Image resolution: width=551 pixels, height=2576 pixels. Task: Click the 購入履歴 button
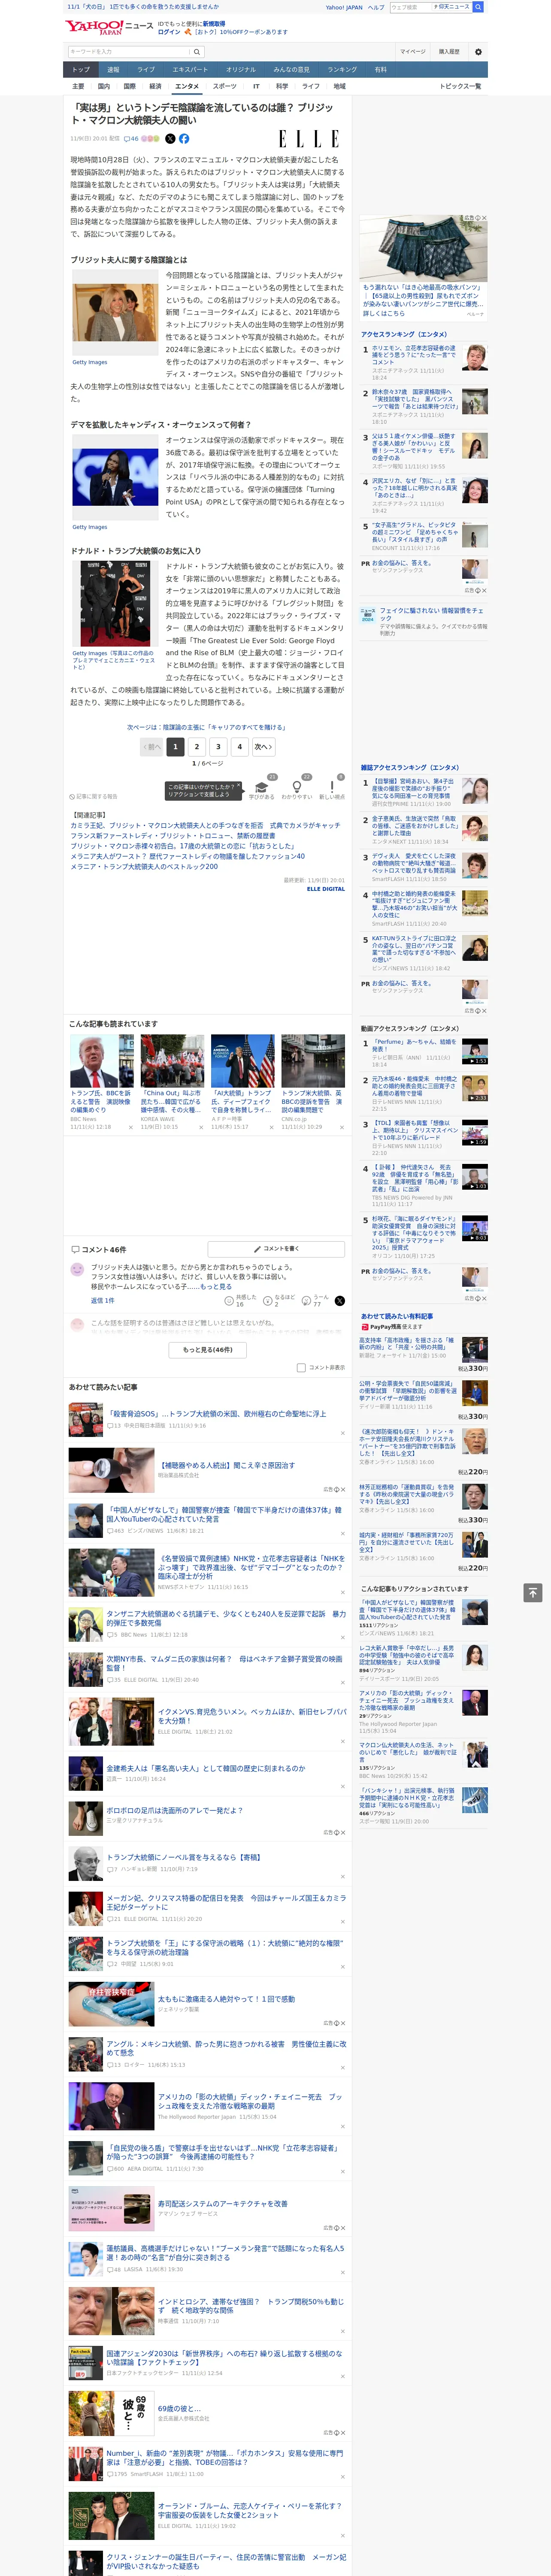[x=449, y=51]
